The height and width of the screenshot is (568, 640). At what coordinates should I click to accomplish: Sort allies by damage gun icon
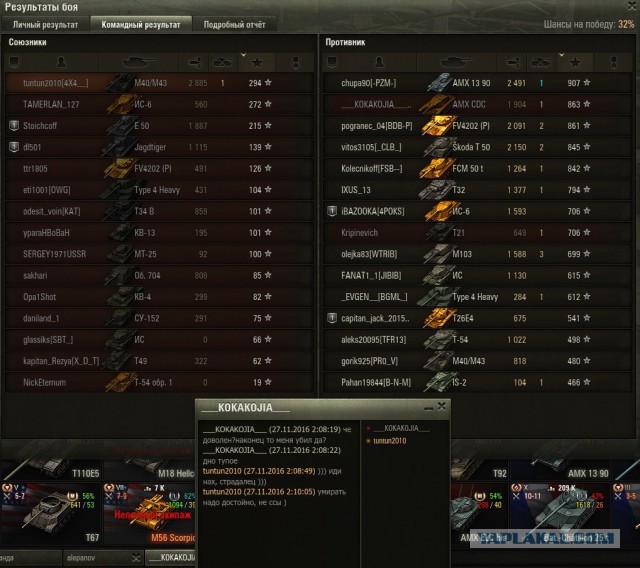coord(195,62)
